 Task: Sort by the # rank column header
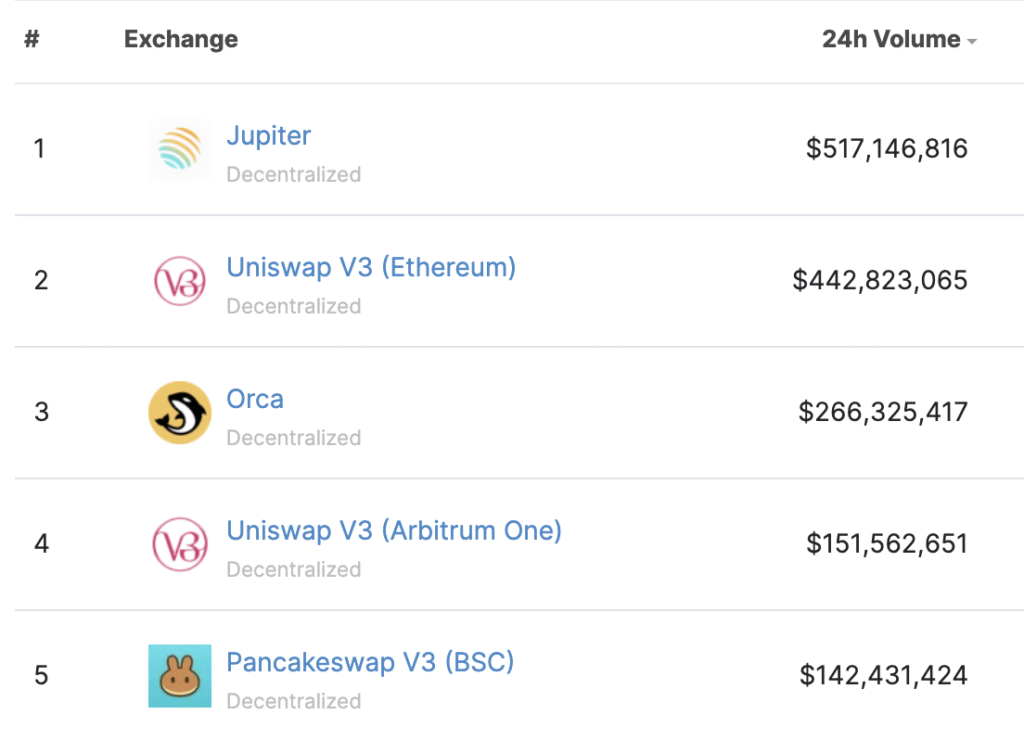tap(31, 40)
